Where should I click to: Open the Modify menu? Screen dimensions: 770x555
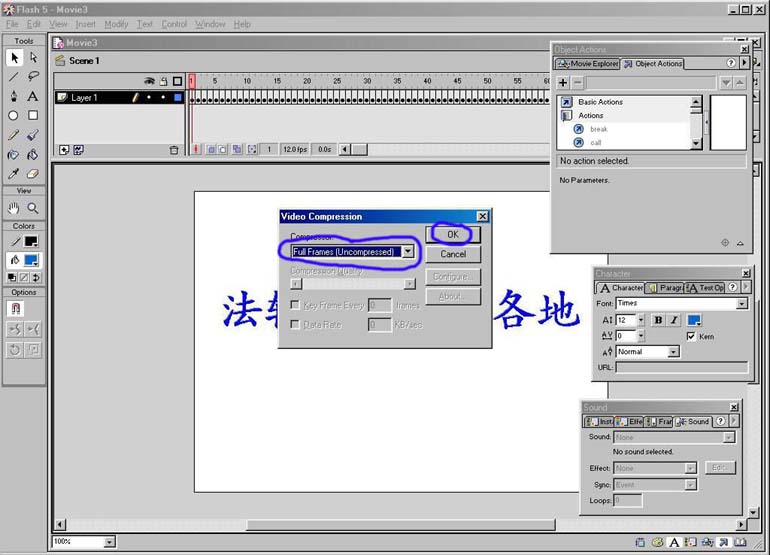(116, 24)
